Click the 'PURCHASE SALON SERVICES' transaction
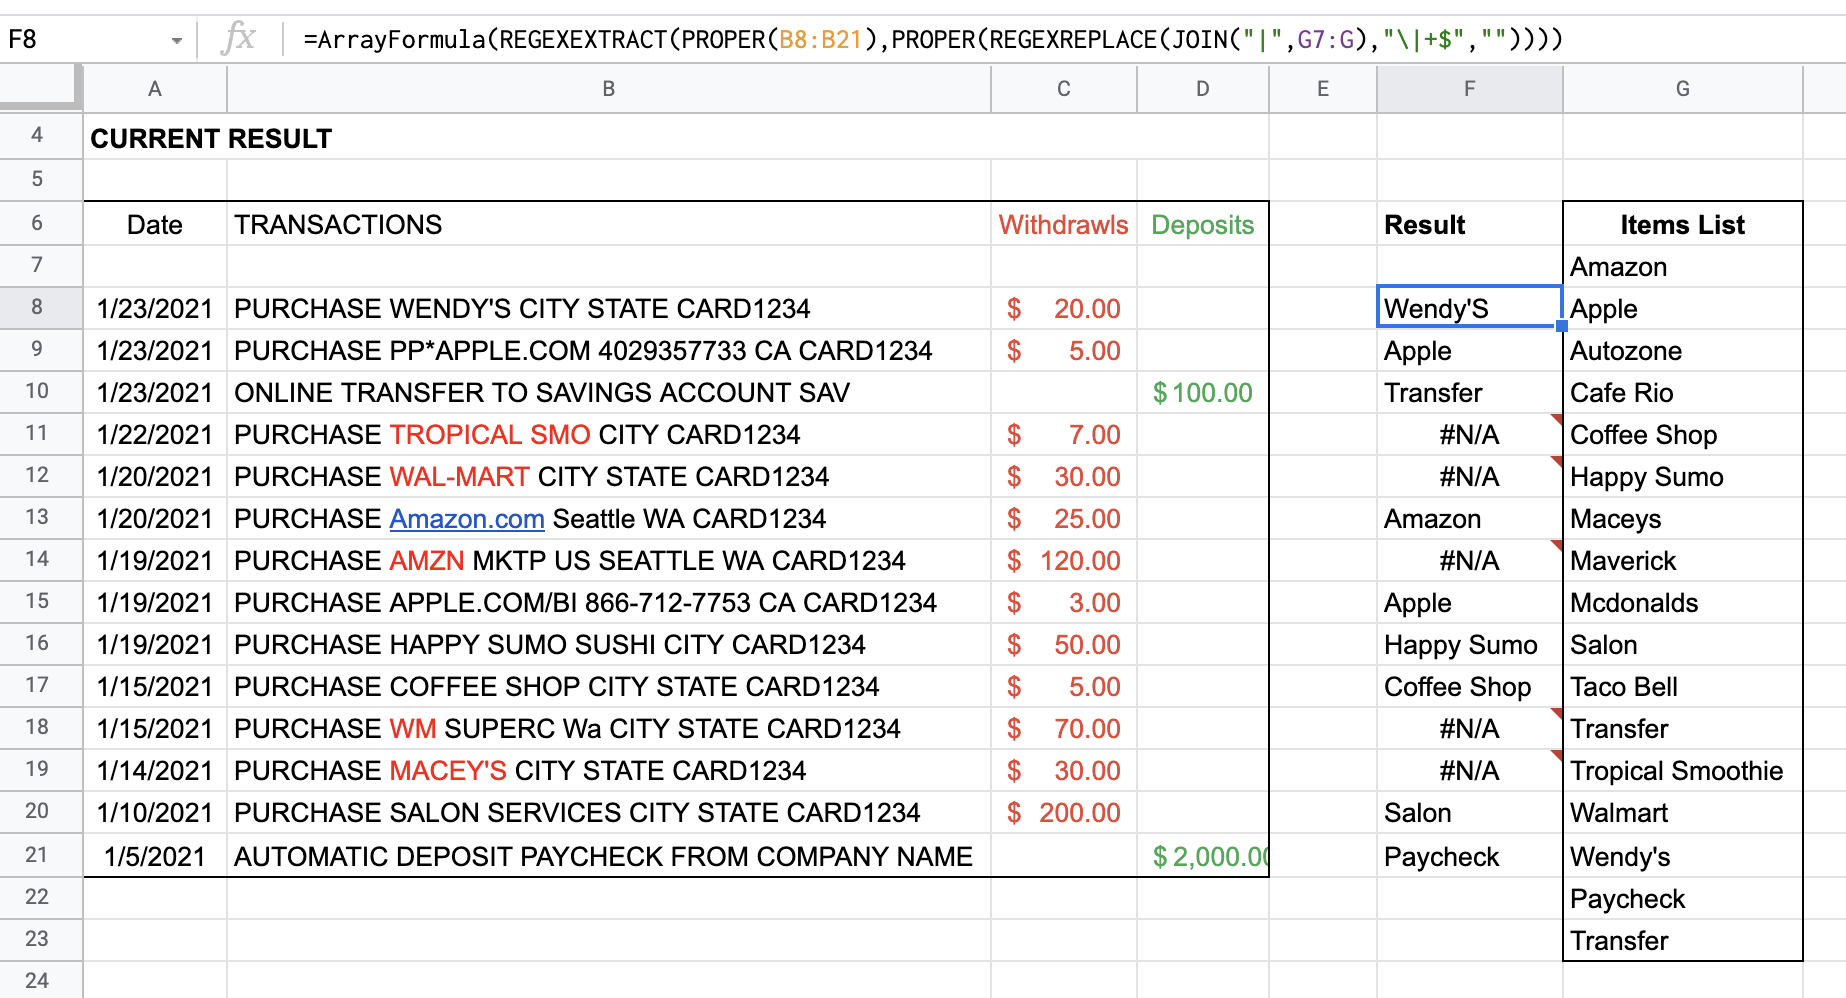This screenshot has height=998, width=1846. coord(609,812)
